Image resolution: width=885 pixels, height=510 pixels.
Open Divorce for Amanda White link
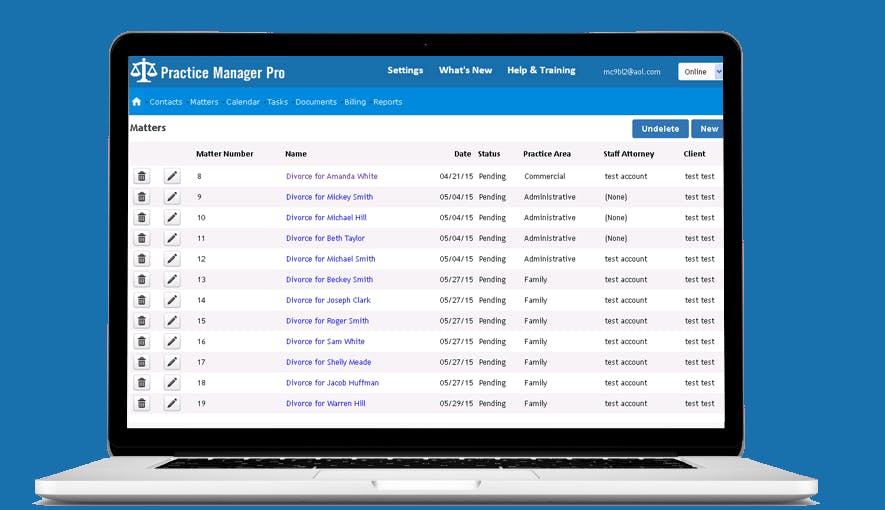(332, 176)
